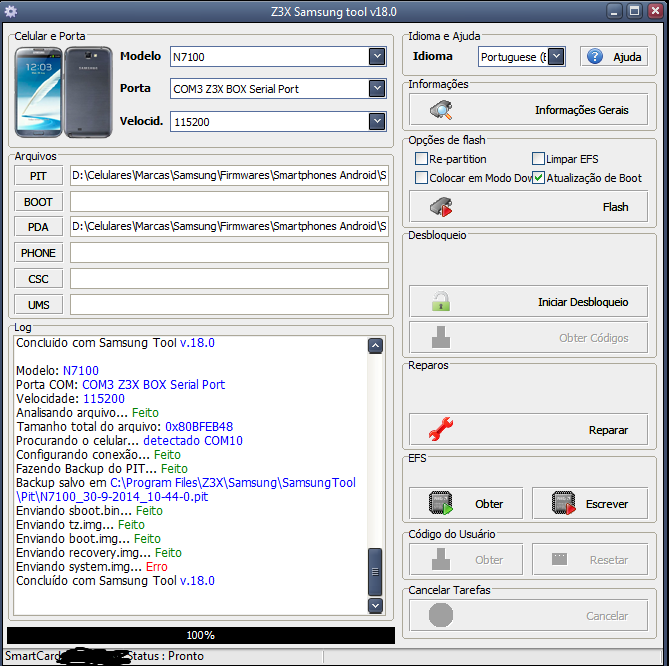Check the Limpar EFS option
Viewport: 669px width, 666px height.
538,159
